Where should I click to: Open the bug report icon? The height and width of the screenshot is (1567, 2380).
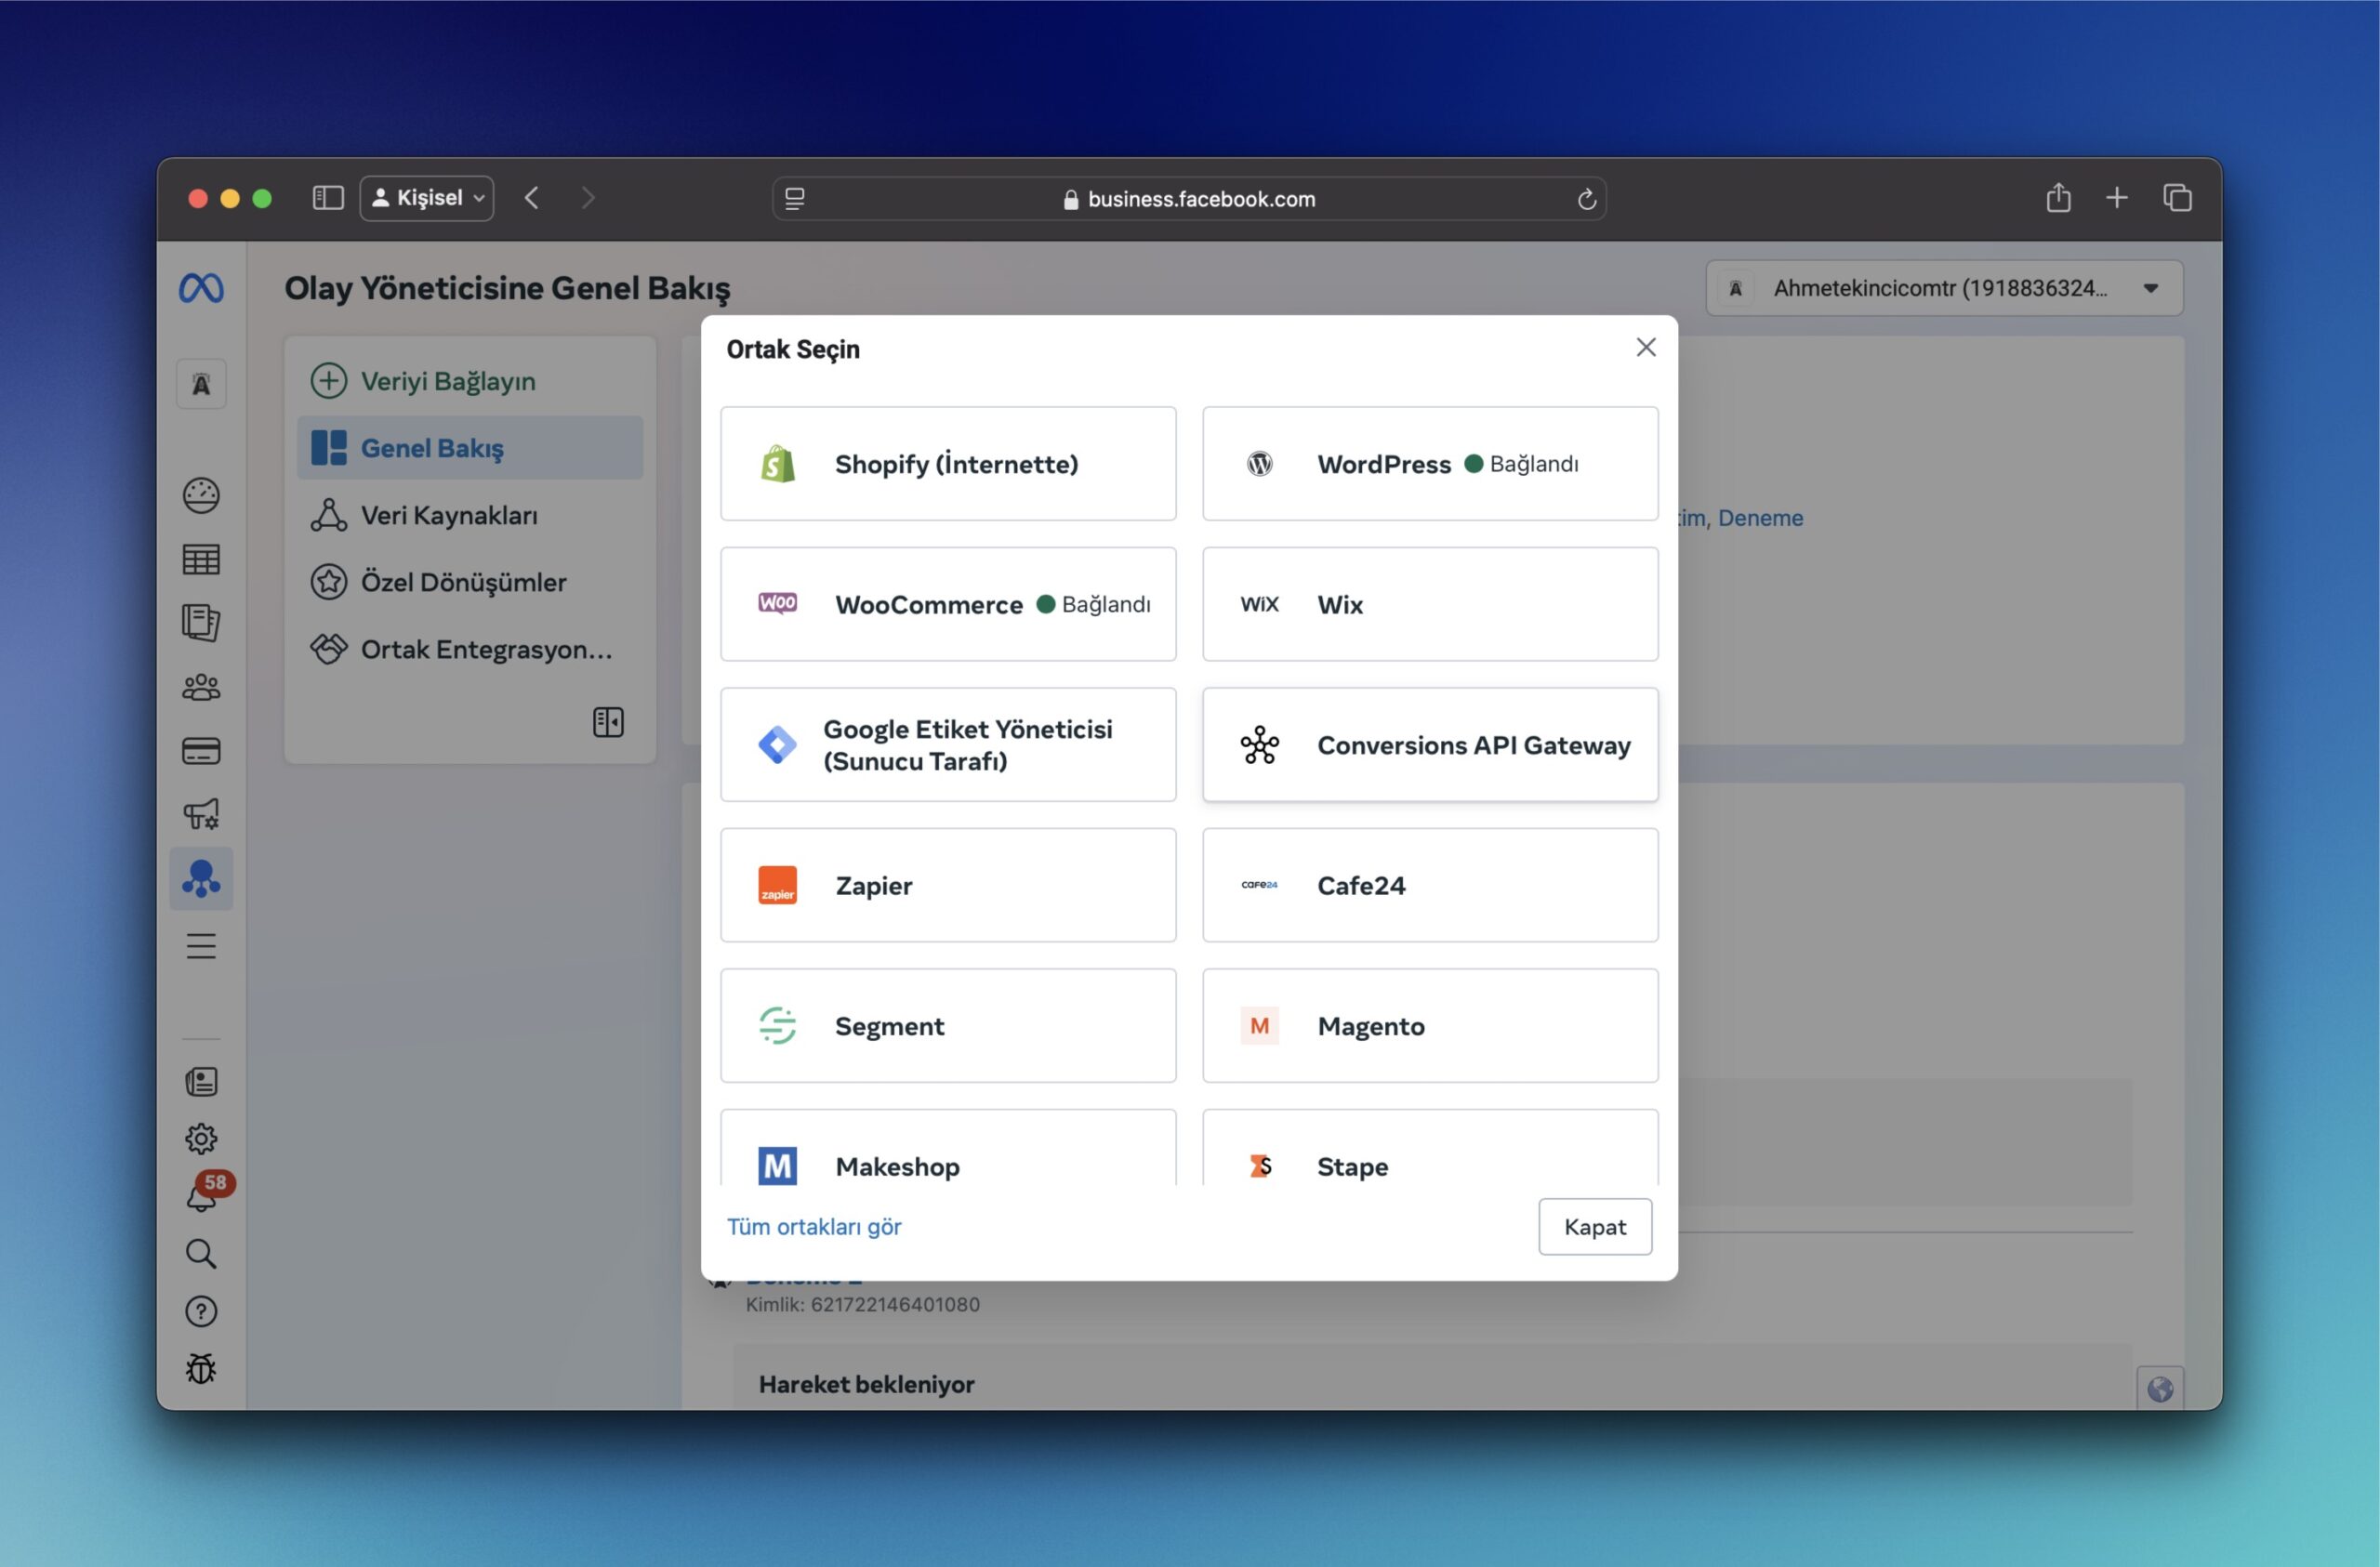(x=201, y=1368)
